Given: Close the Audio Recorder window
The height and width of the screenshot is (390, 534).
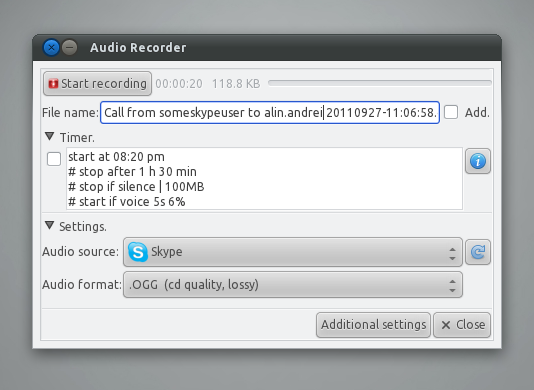Looking at the screenshot, I should coord(51,47).
